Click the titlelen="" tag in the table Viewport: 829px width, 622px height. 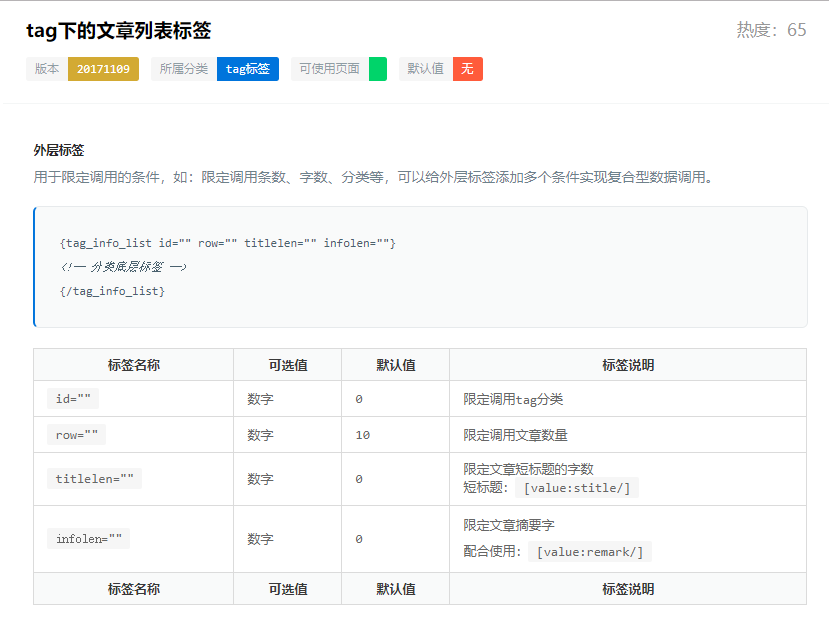pos(94,479)
